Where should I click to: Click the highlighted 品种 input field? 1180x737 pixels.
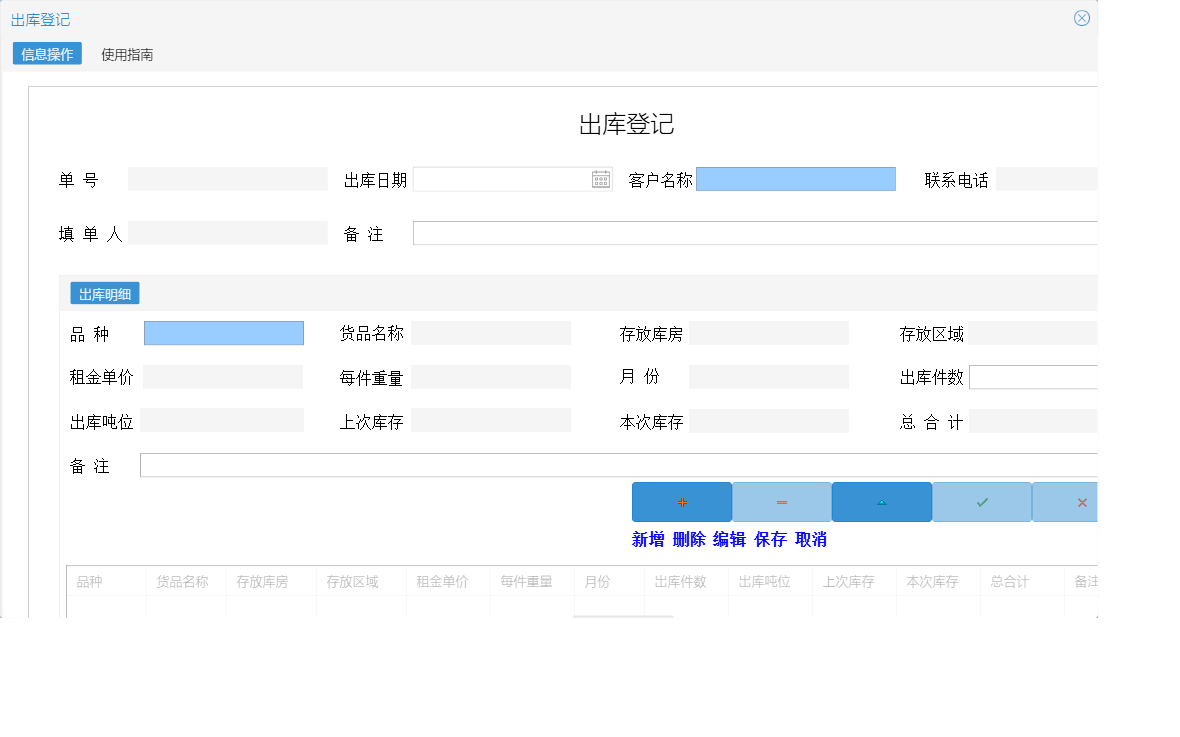(x=223, y=332)
